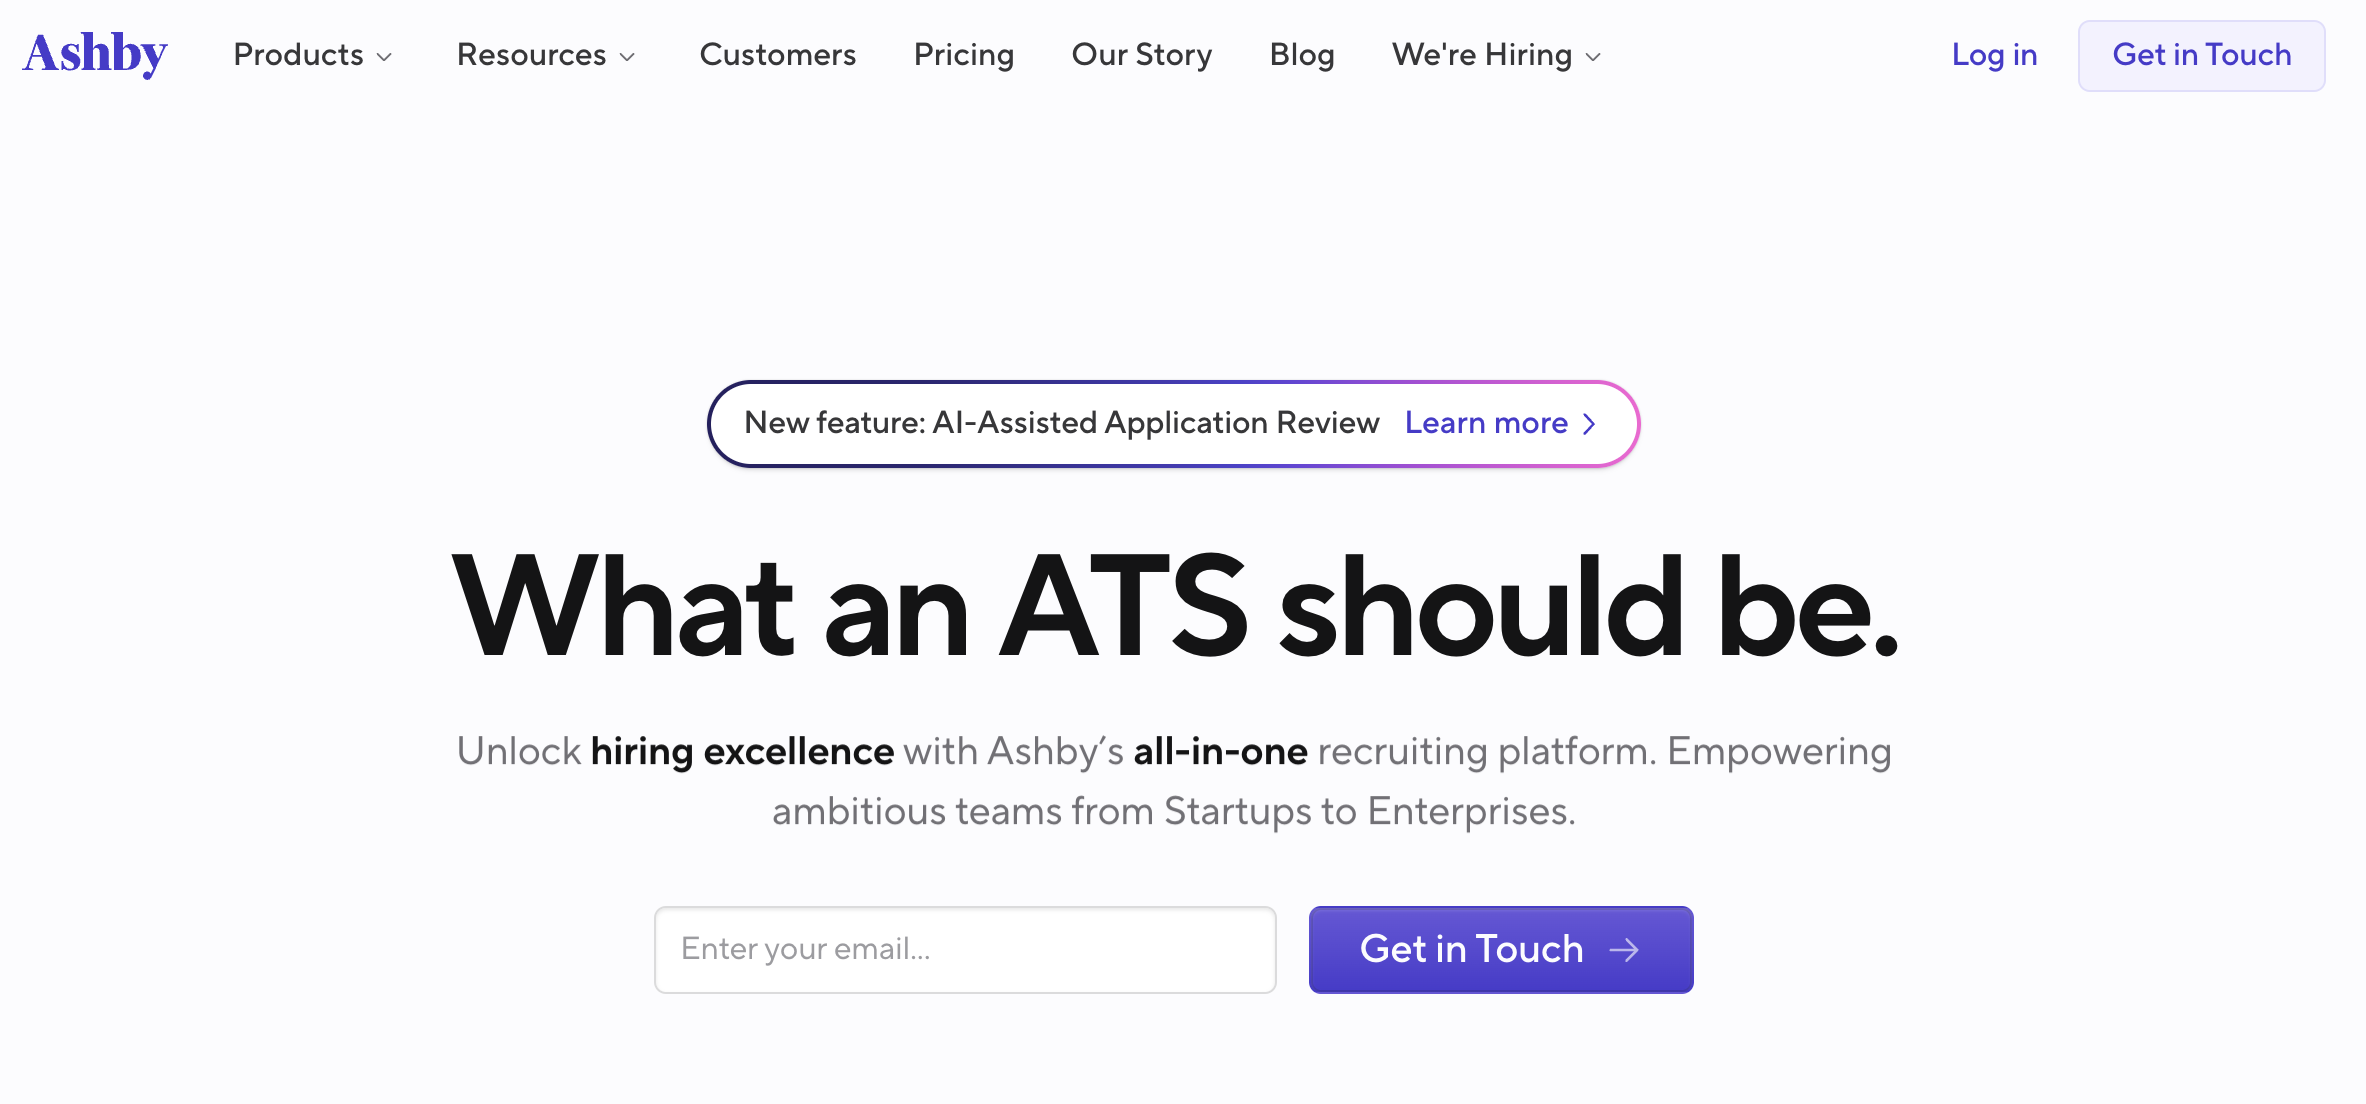This screenshot has height=1104, width=2366.
Task: Open the Customers page
Action: point(778,56)
